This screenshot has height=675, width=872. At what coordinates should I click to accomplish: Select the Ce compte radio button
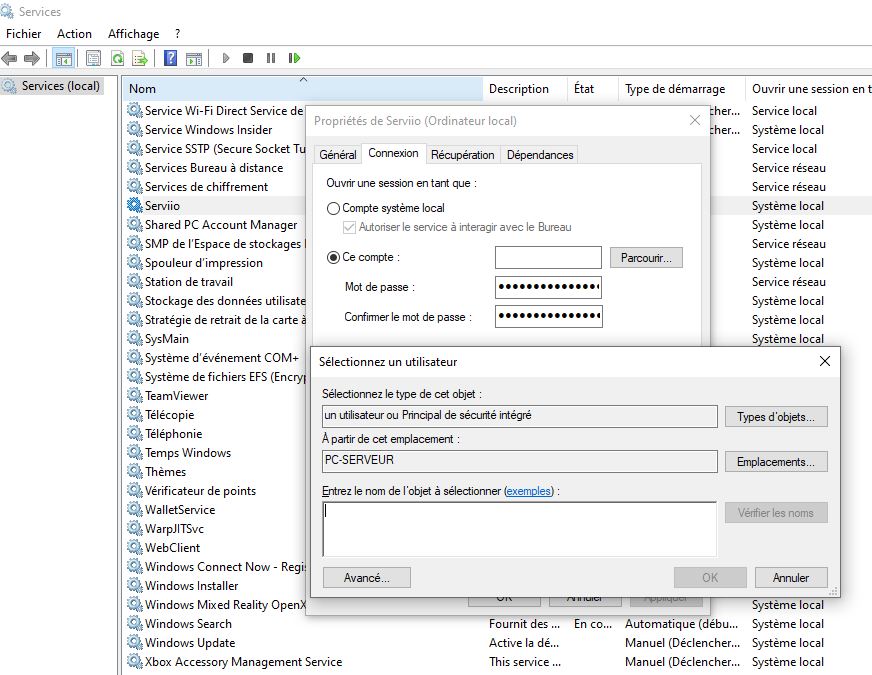[x=333, y=258]
